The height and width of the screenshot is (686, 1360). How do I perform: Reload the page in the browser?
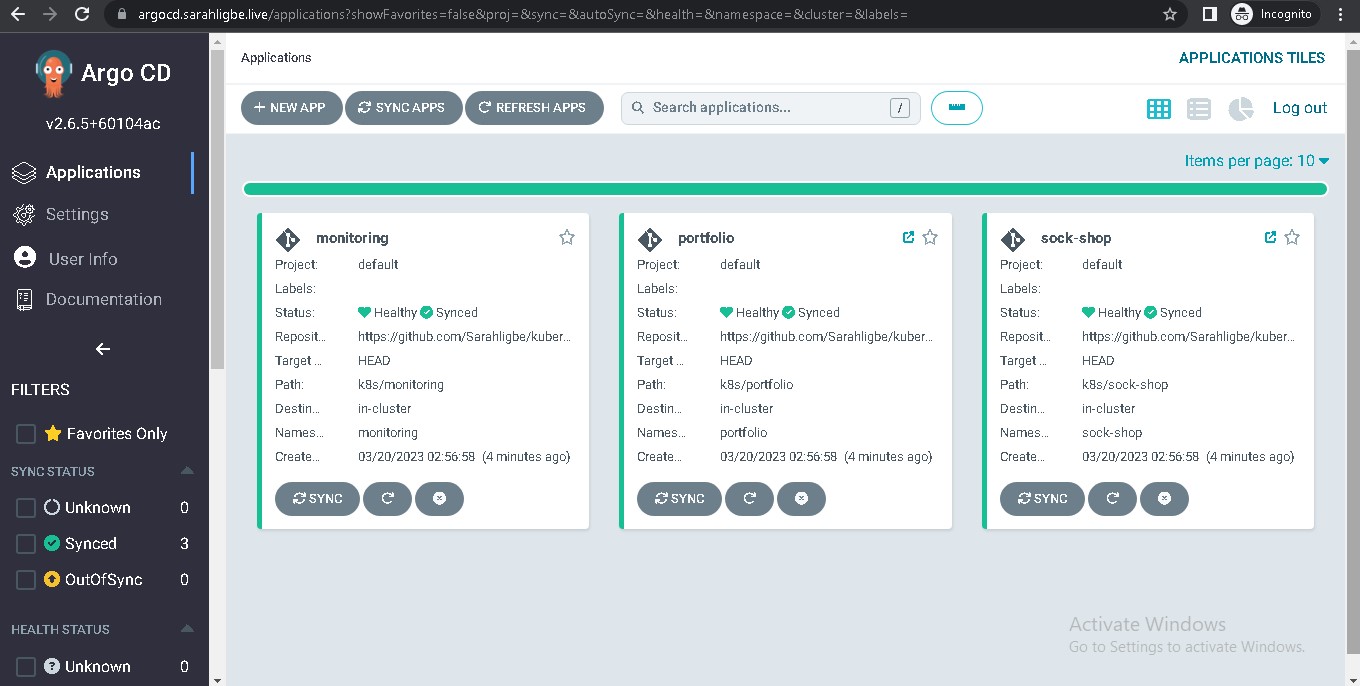(x=82, y=15)
